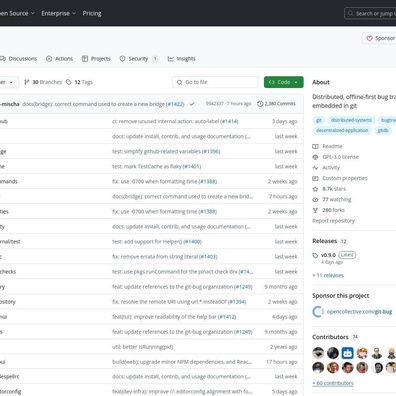This screenshot has width=396, height=396.
Task: Open pull request #1394 remote URI
Action: point(237,302)
